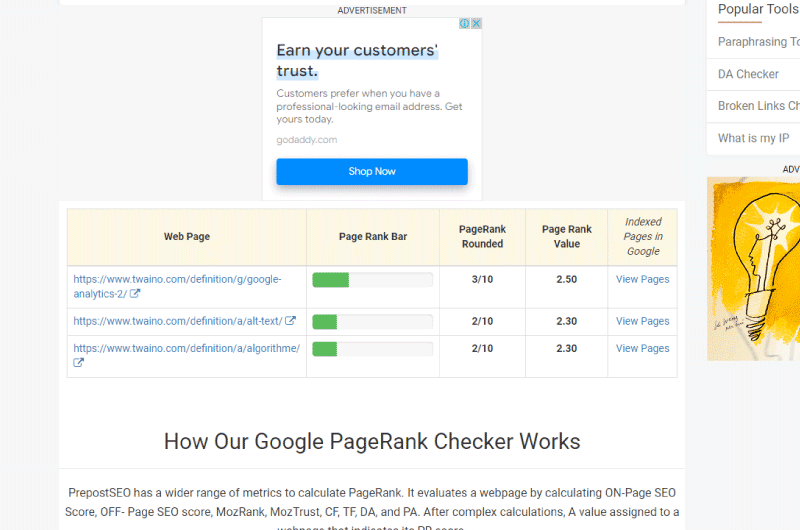Close the GoDaddy ad with X icon
This screenshot has width=800, height=530.
coord(477,23)
